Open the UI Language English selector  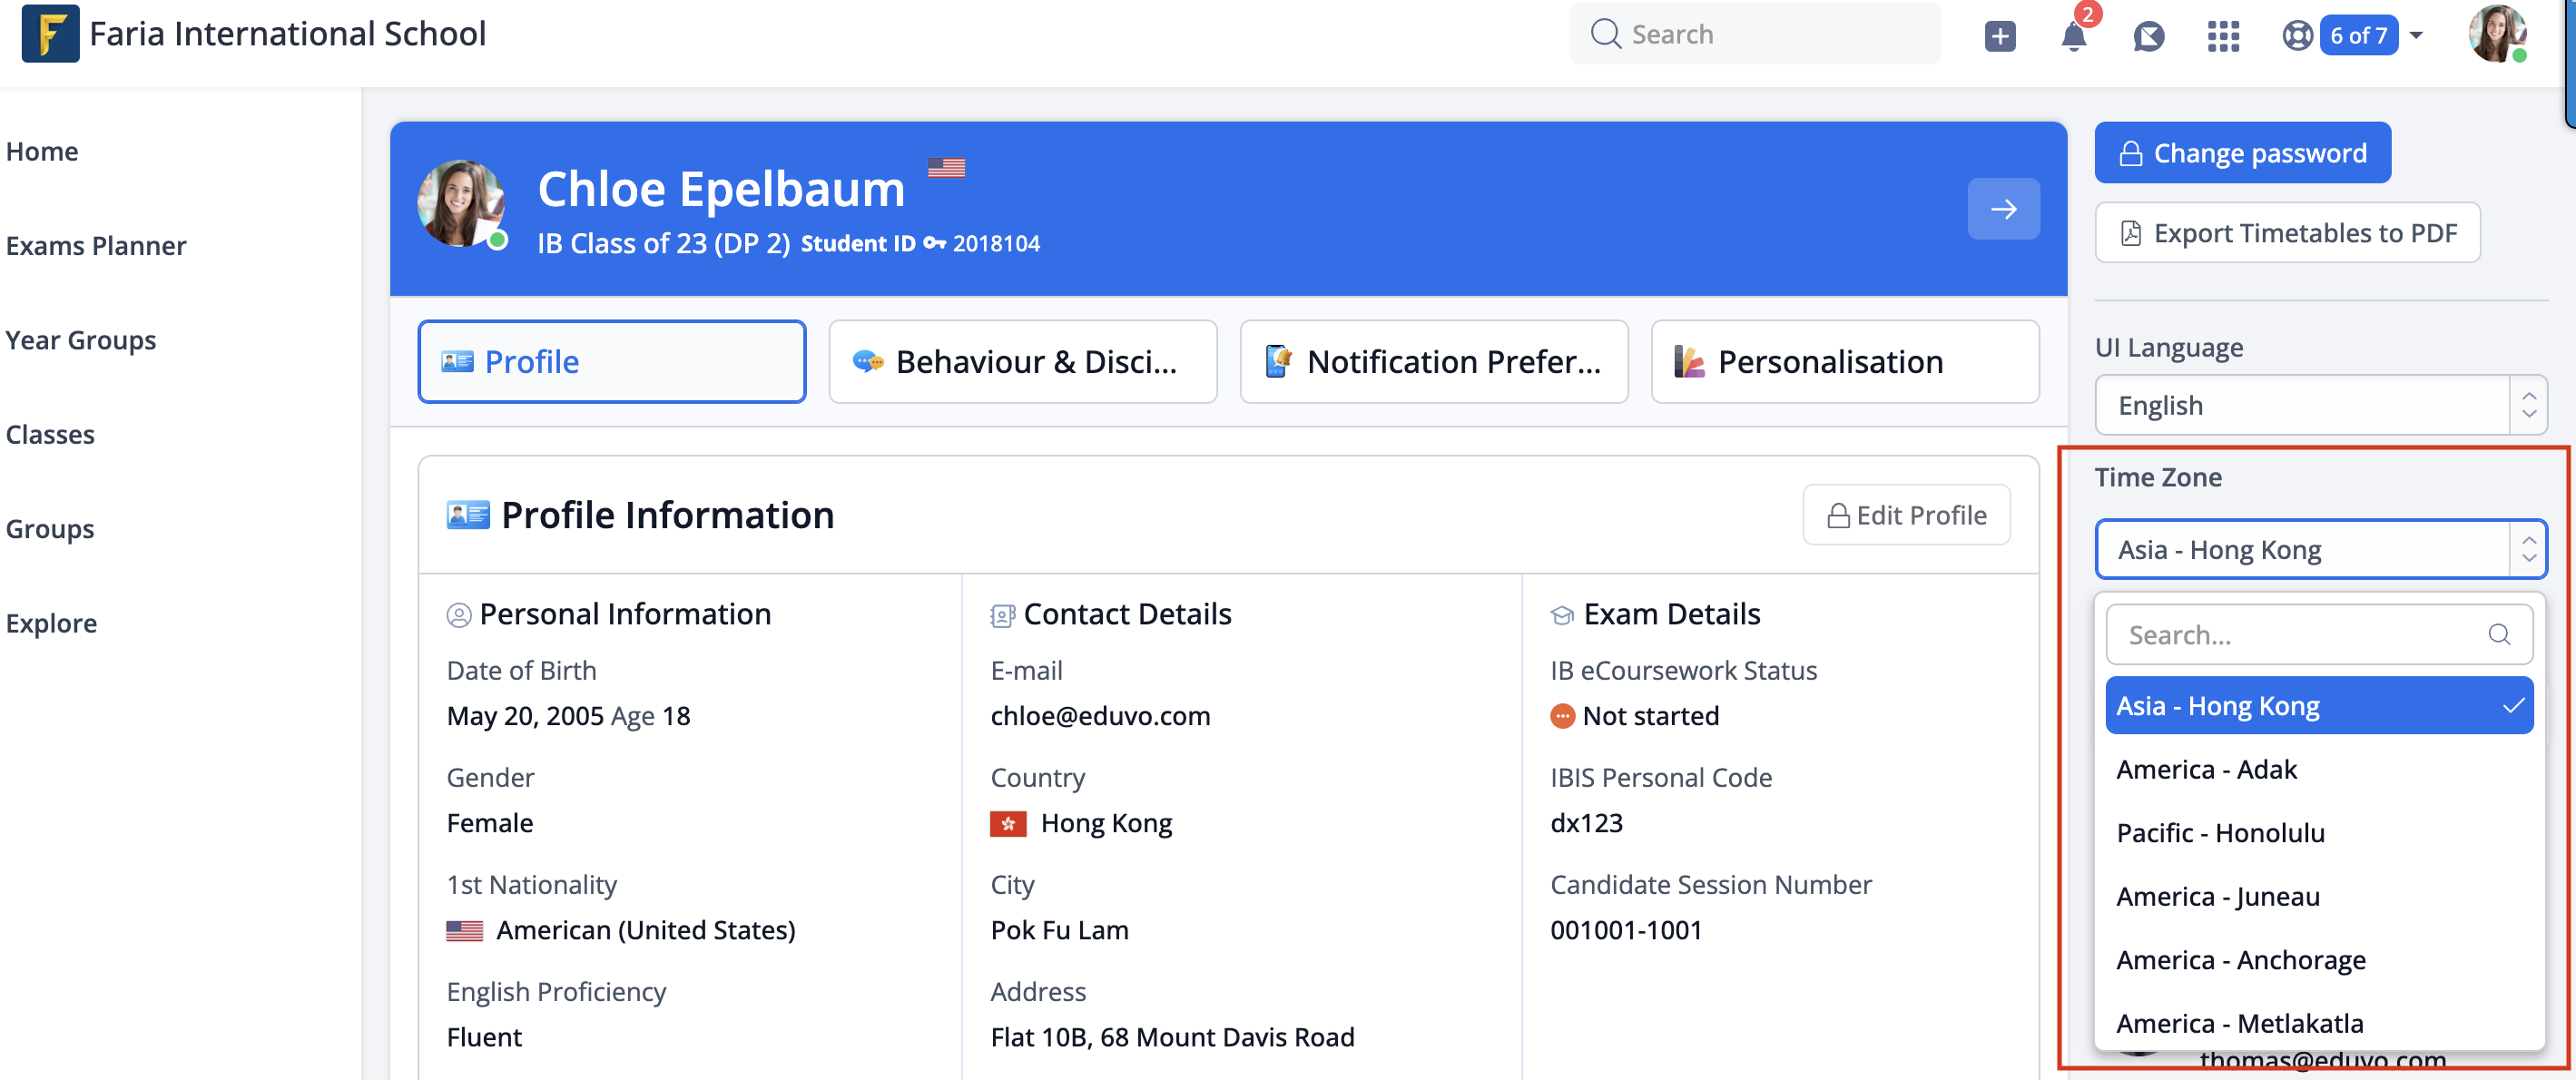tap(2319, 405)
